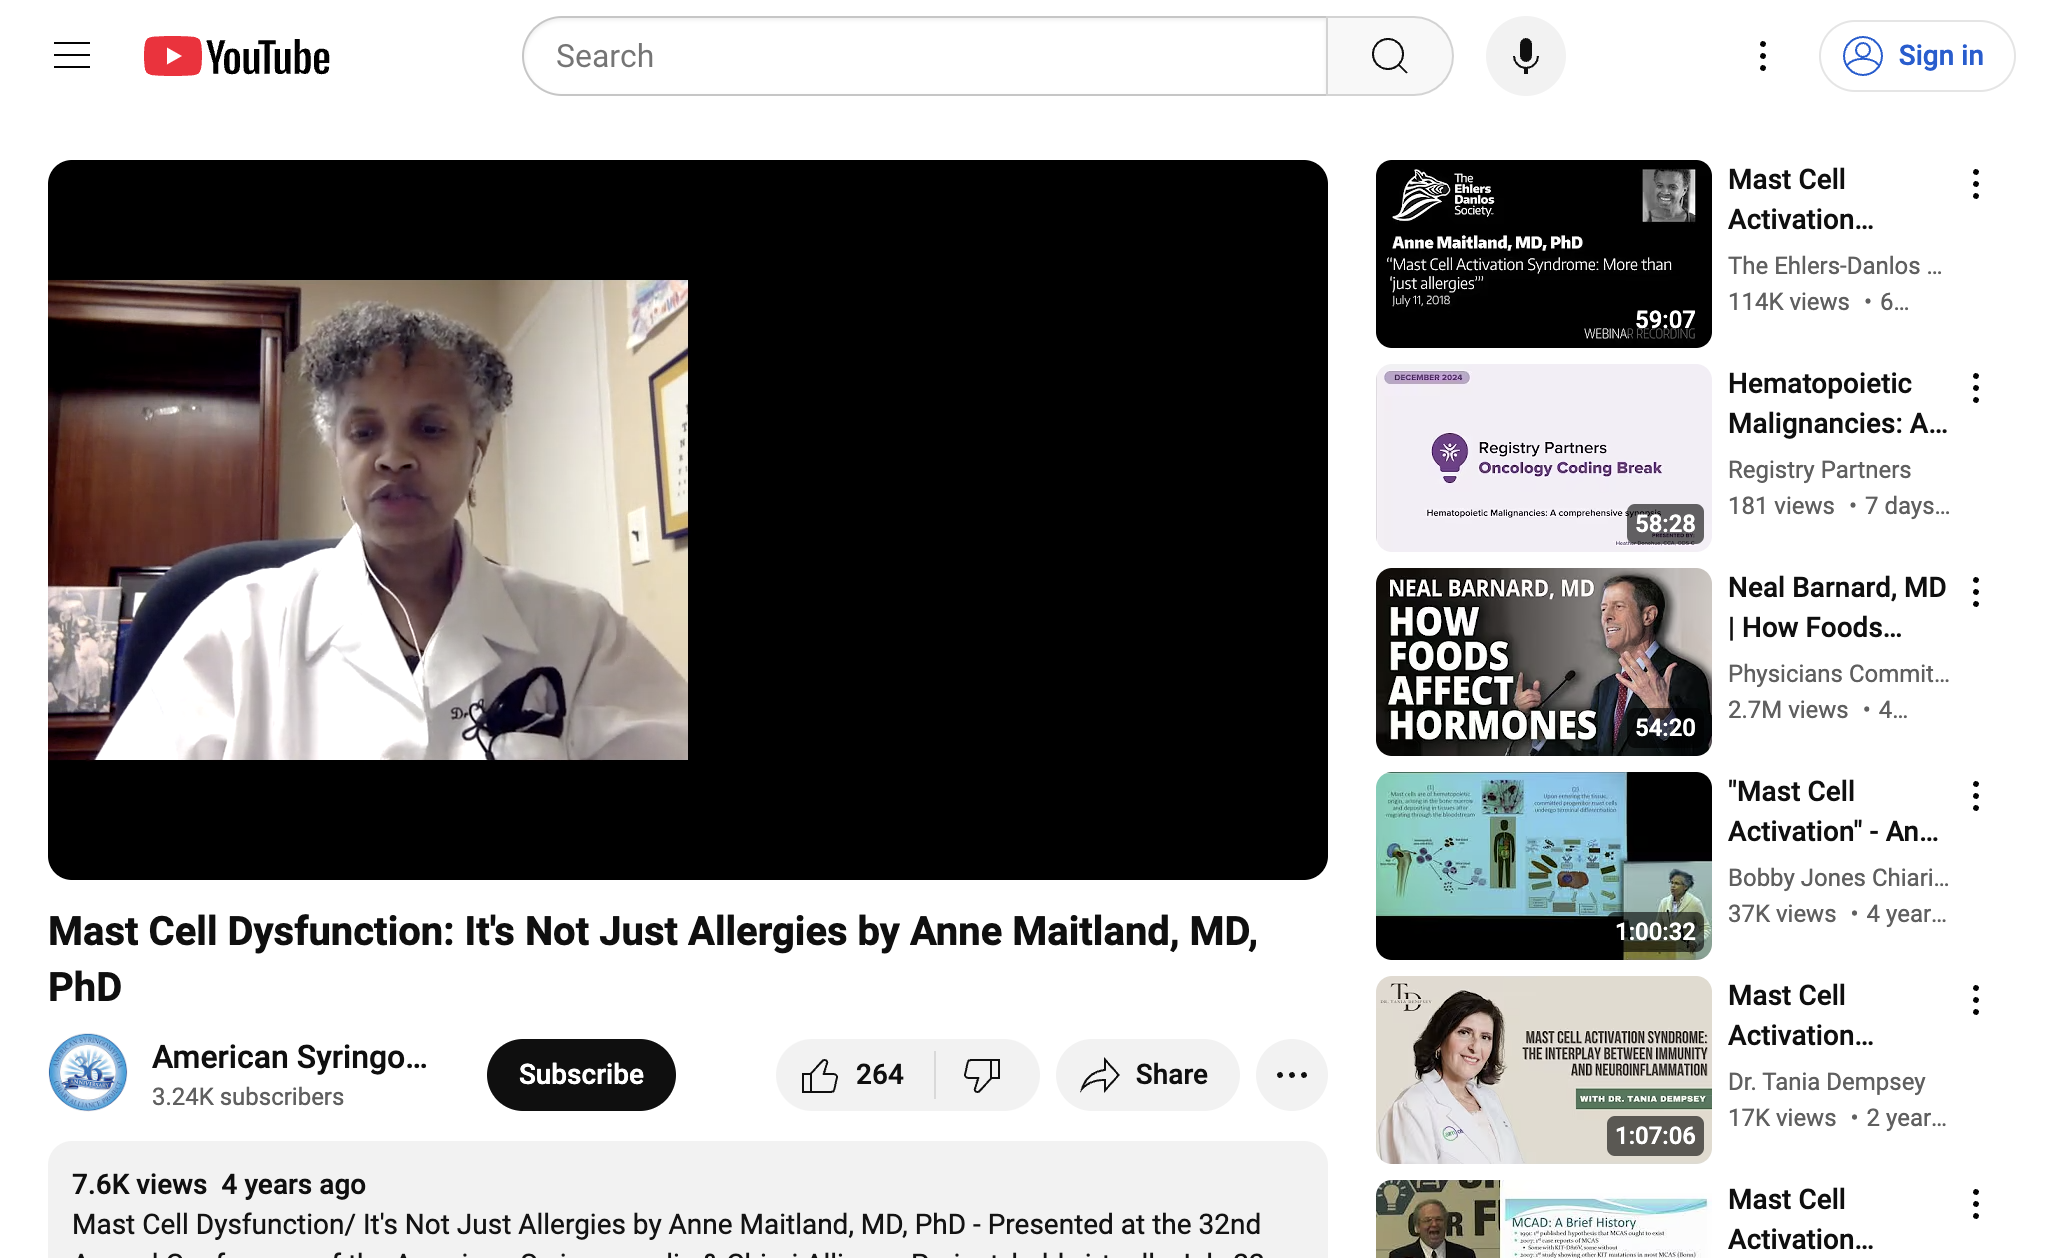Screen dimensions: 2048x1258
Task: Start voice search with microphone
Action: click(1525, 56)
